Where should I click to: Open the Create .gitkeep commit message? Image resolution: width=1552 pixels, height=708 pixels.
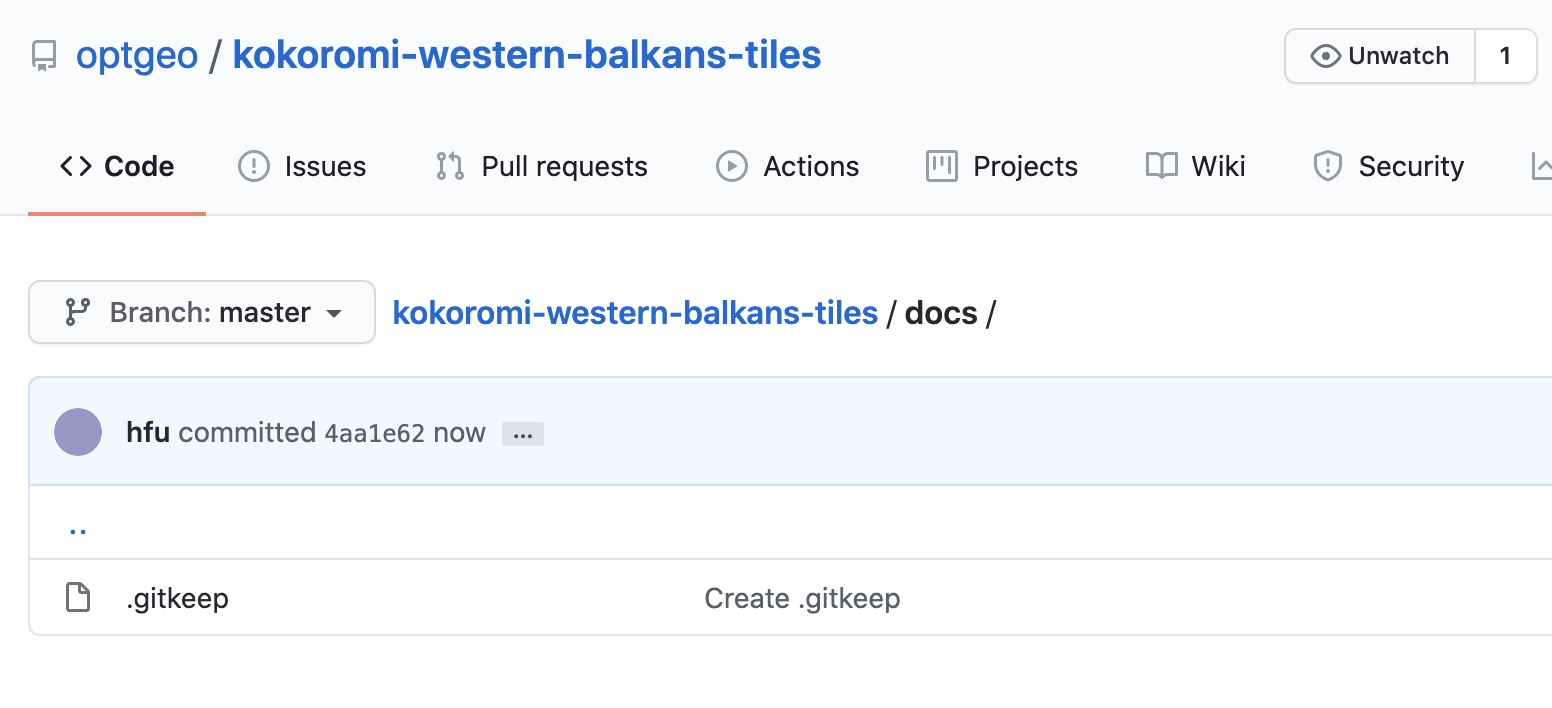[x=802, y=597]
